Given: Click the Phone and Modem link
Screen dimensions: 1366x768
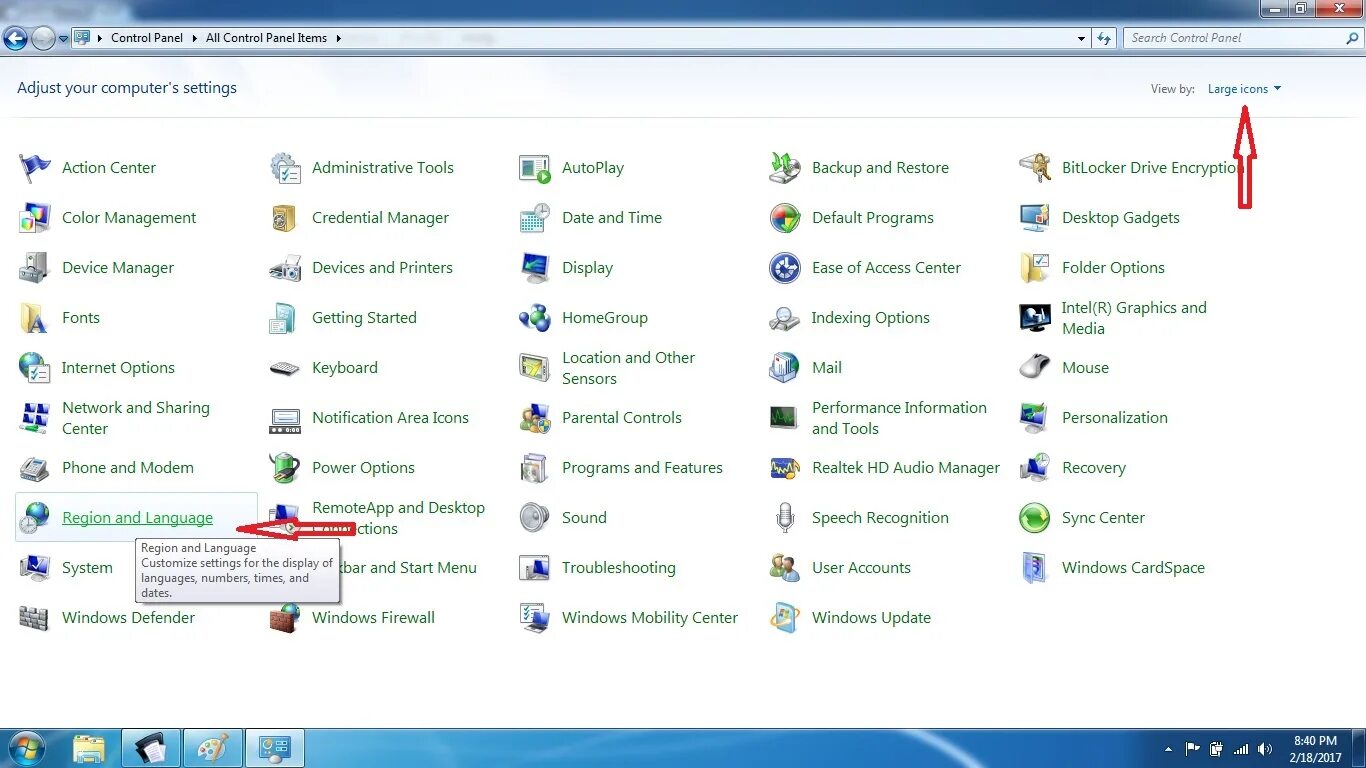Looking at the screenshot, I should coord(128,468).
